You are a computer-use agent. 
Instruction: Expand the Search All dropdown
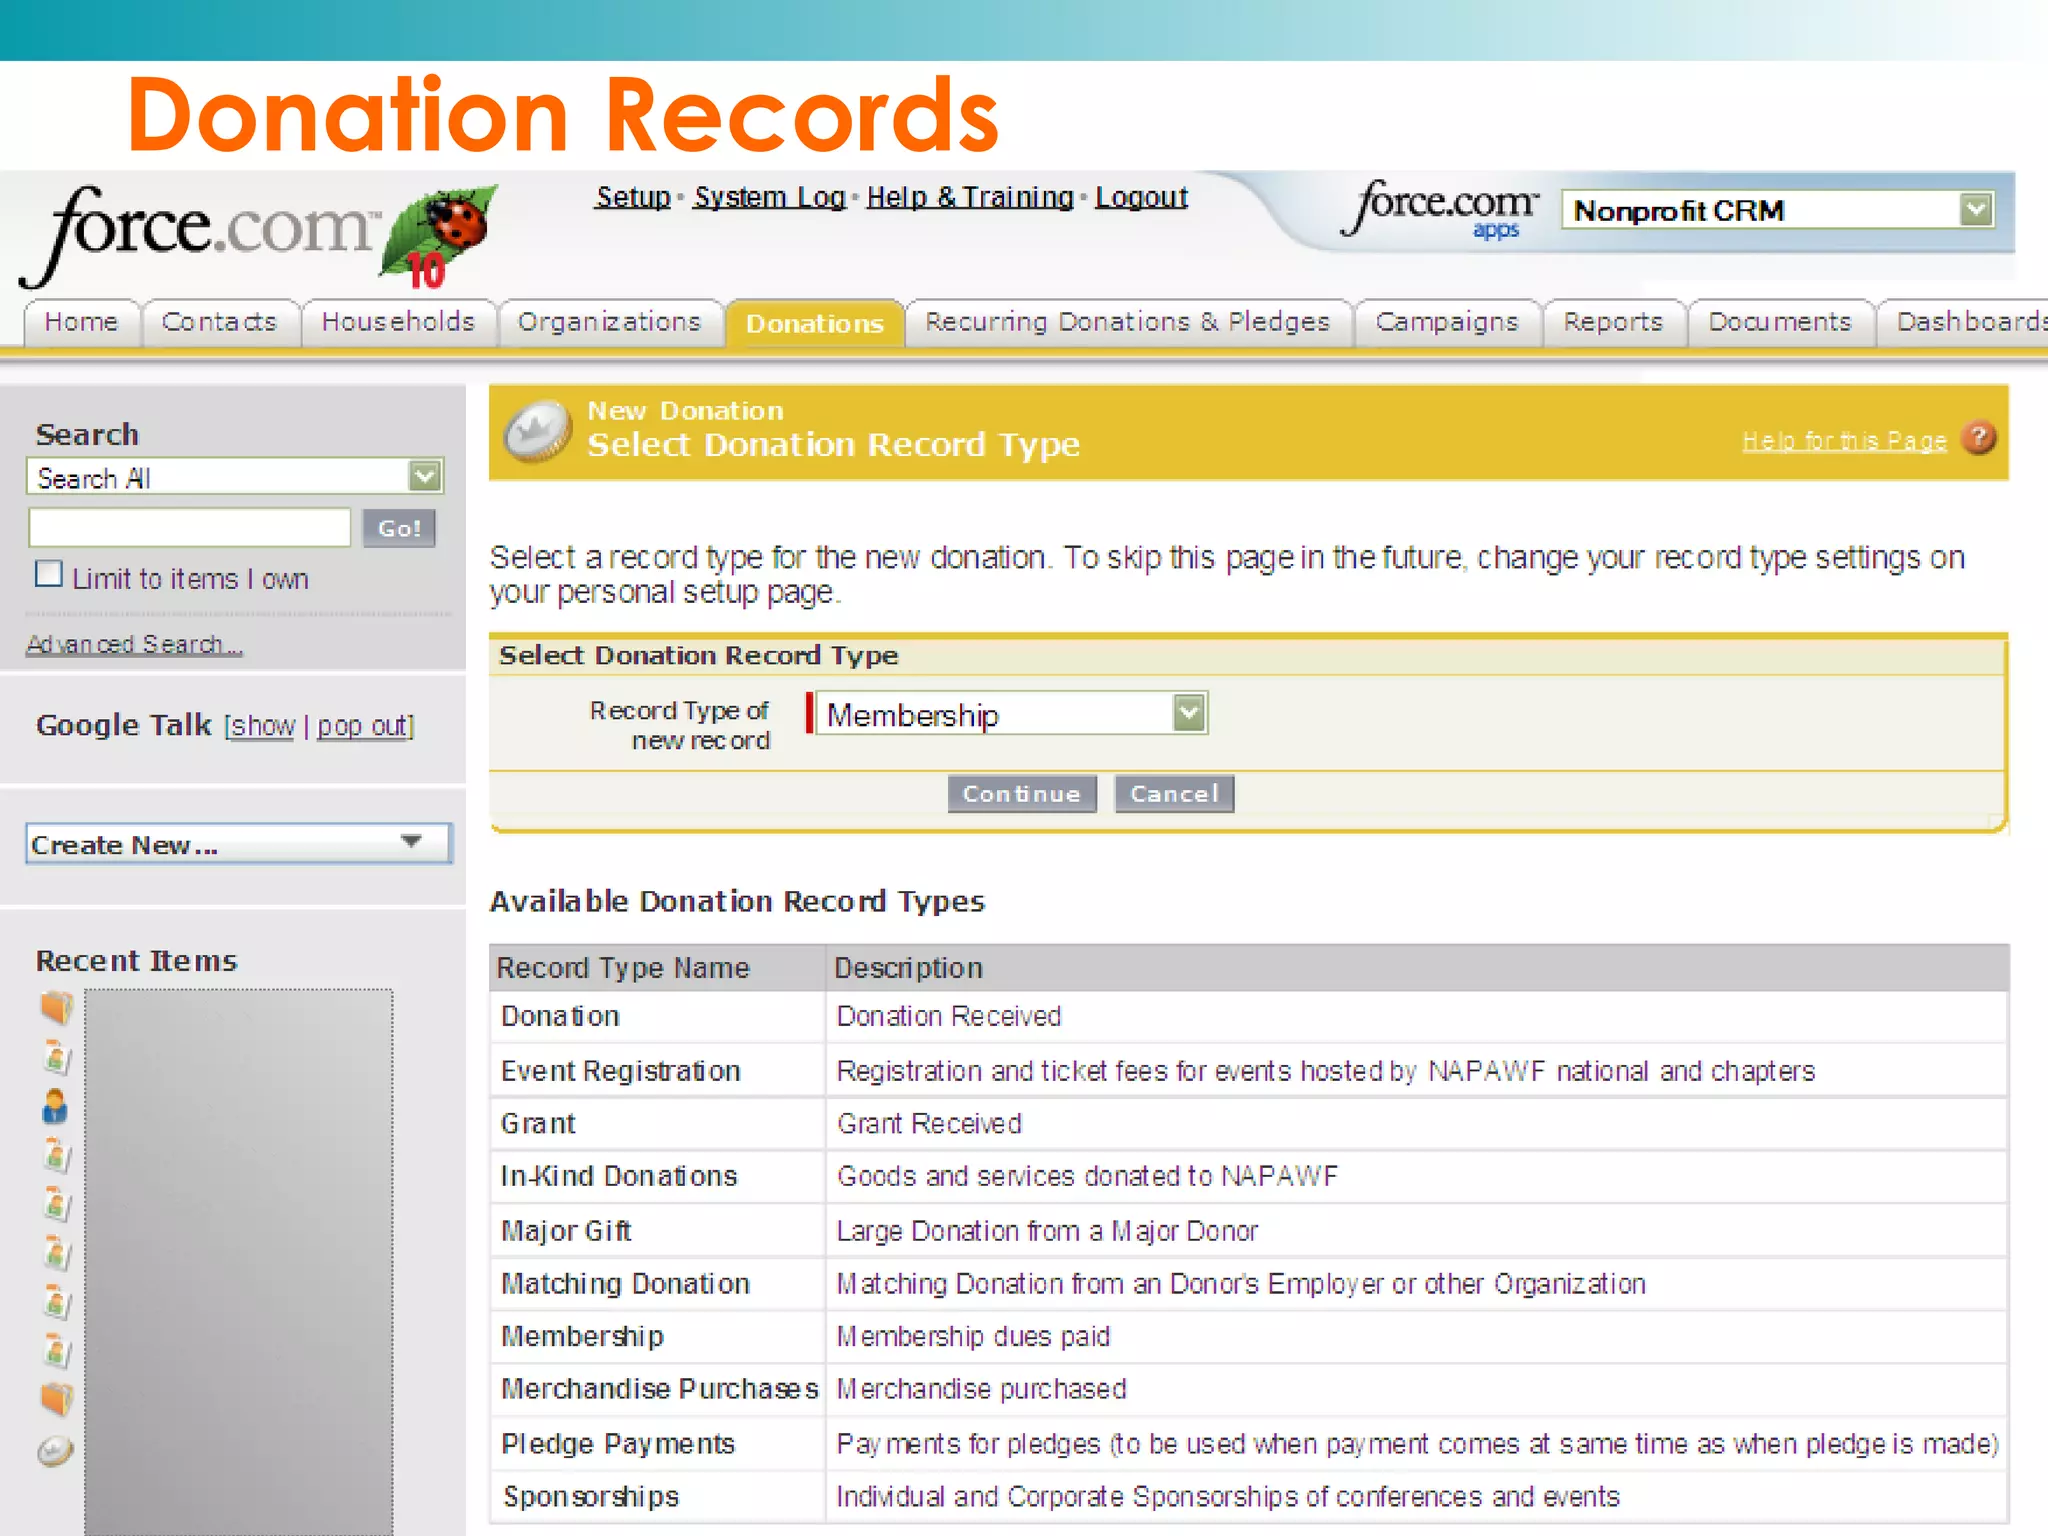click(x=235, y=477)
